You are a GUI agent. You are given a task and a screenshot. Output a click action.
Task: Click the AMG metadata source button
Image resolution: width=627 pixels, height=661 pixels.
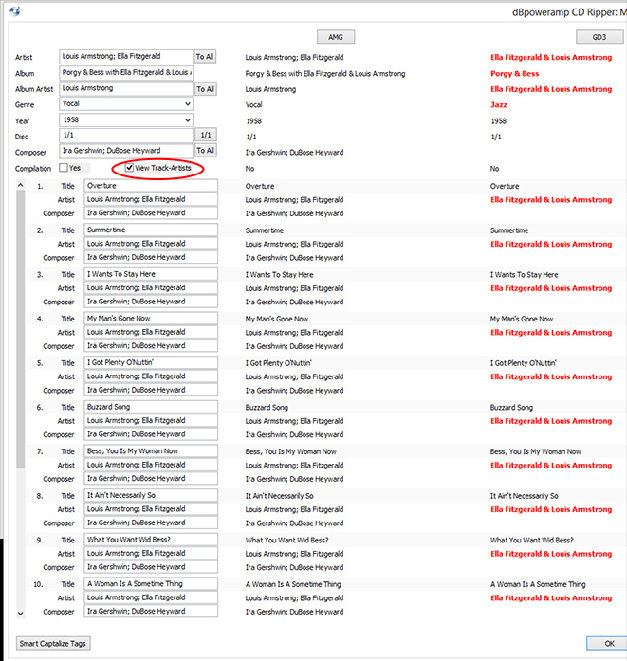pyautogui.click(x=336, y=37)
